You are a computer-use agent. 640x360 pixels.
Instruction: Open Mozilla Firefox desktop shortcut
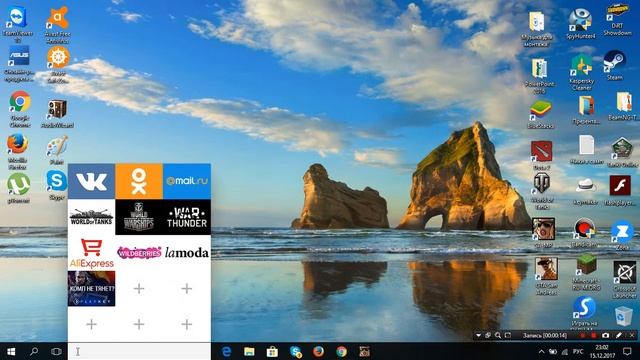17,151
